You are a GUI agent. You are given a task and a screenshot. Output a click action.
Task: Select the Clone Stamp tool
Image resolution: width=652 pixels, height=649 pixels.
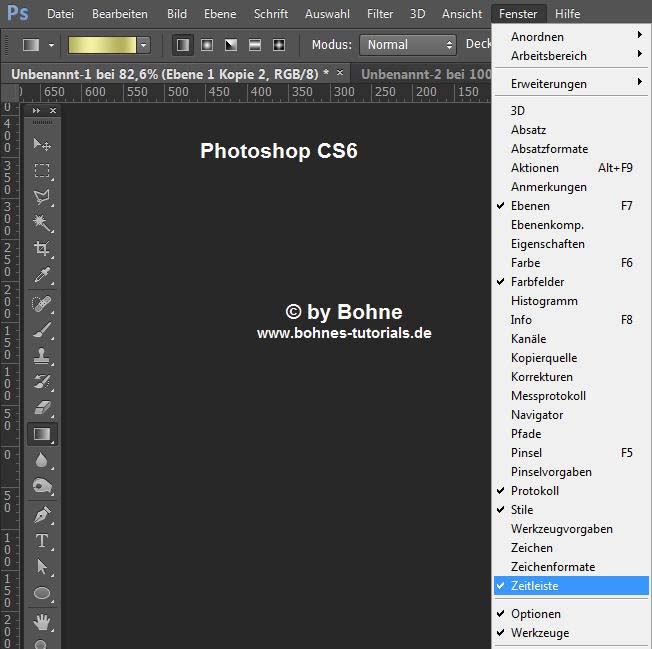pos(42,356)
